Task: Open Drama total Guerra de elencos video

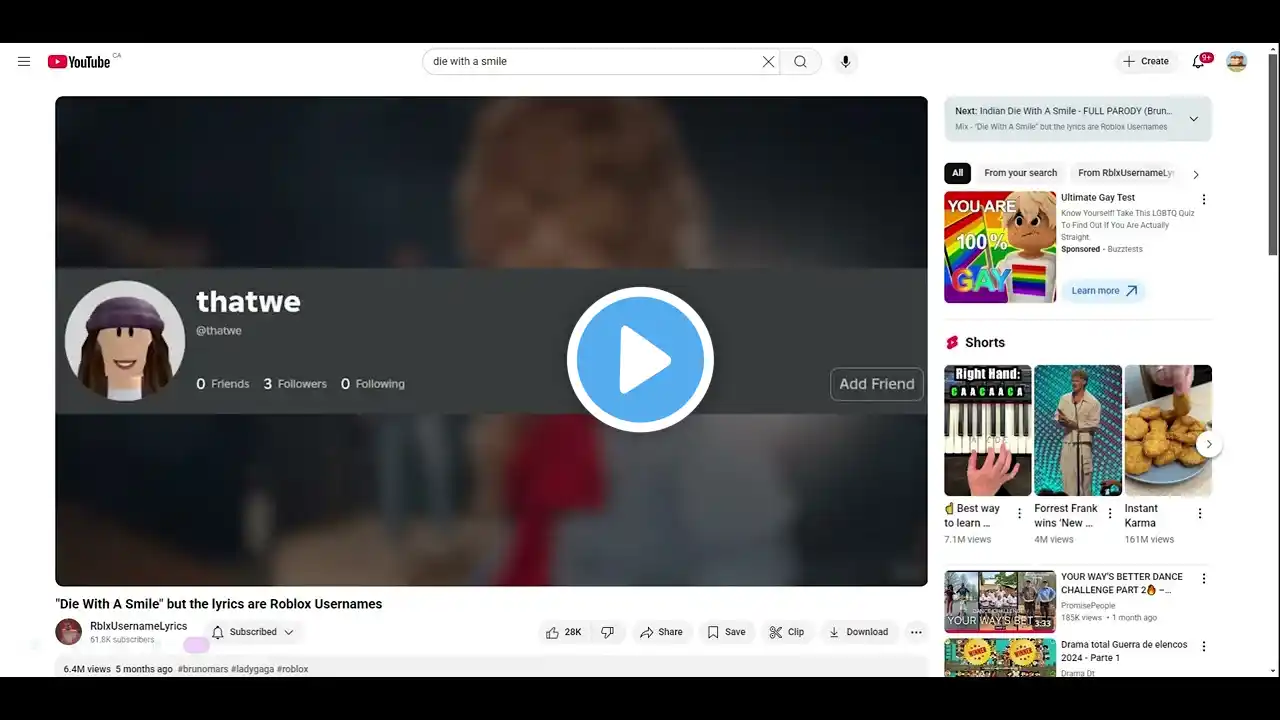Action: tap(1000, 658)
